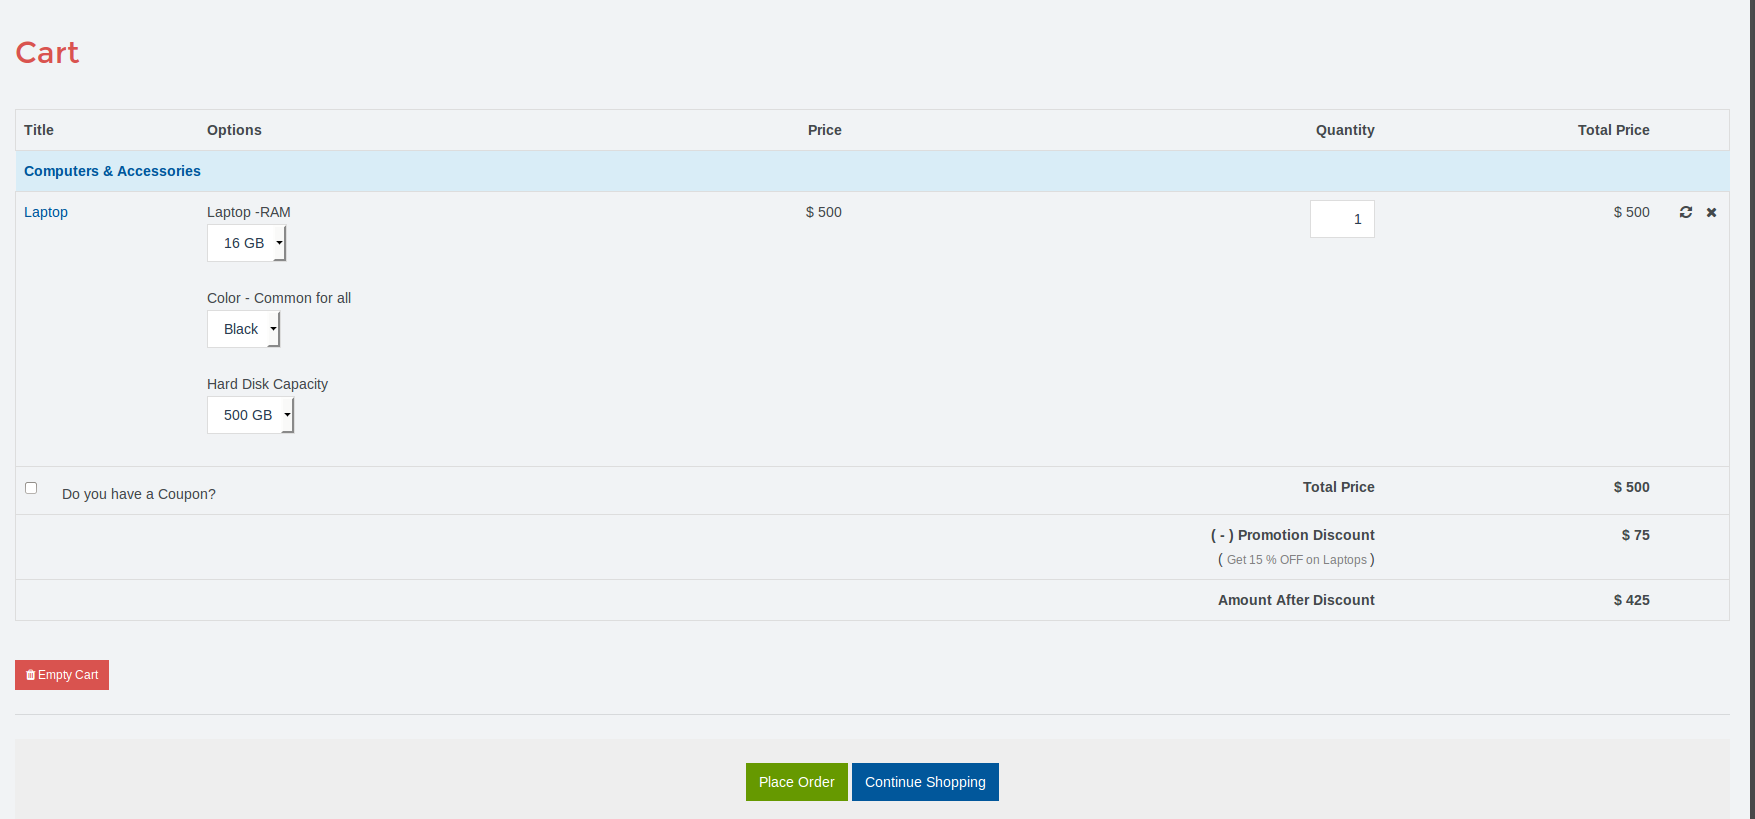1755x819 pixels.
Task: Click the Title column header
Action: pyautogui.click(x=39, y=130)
